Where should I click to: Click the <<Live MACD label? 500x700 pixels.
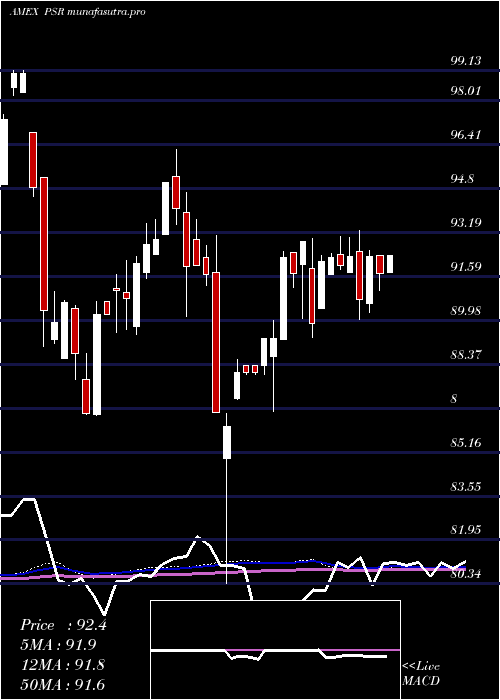tap(421, 674)
